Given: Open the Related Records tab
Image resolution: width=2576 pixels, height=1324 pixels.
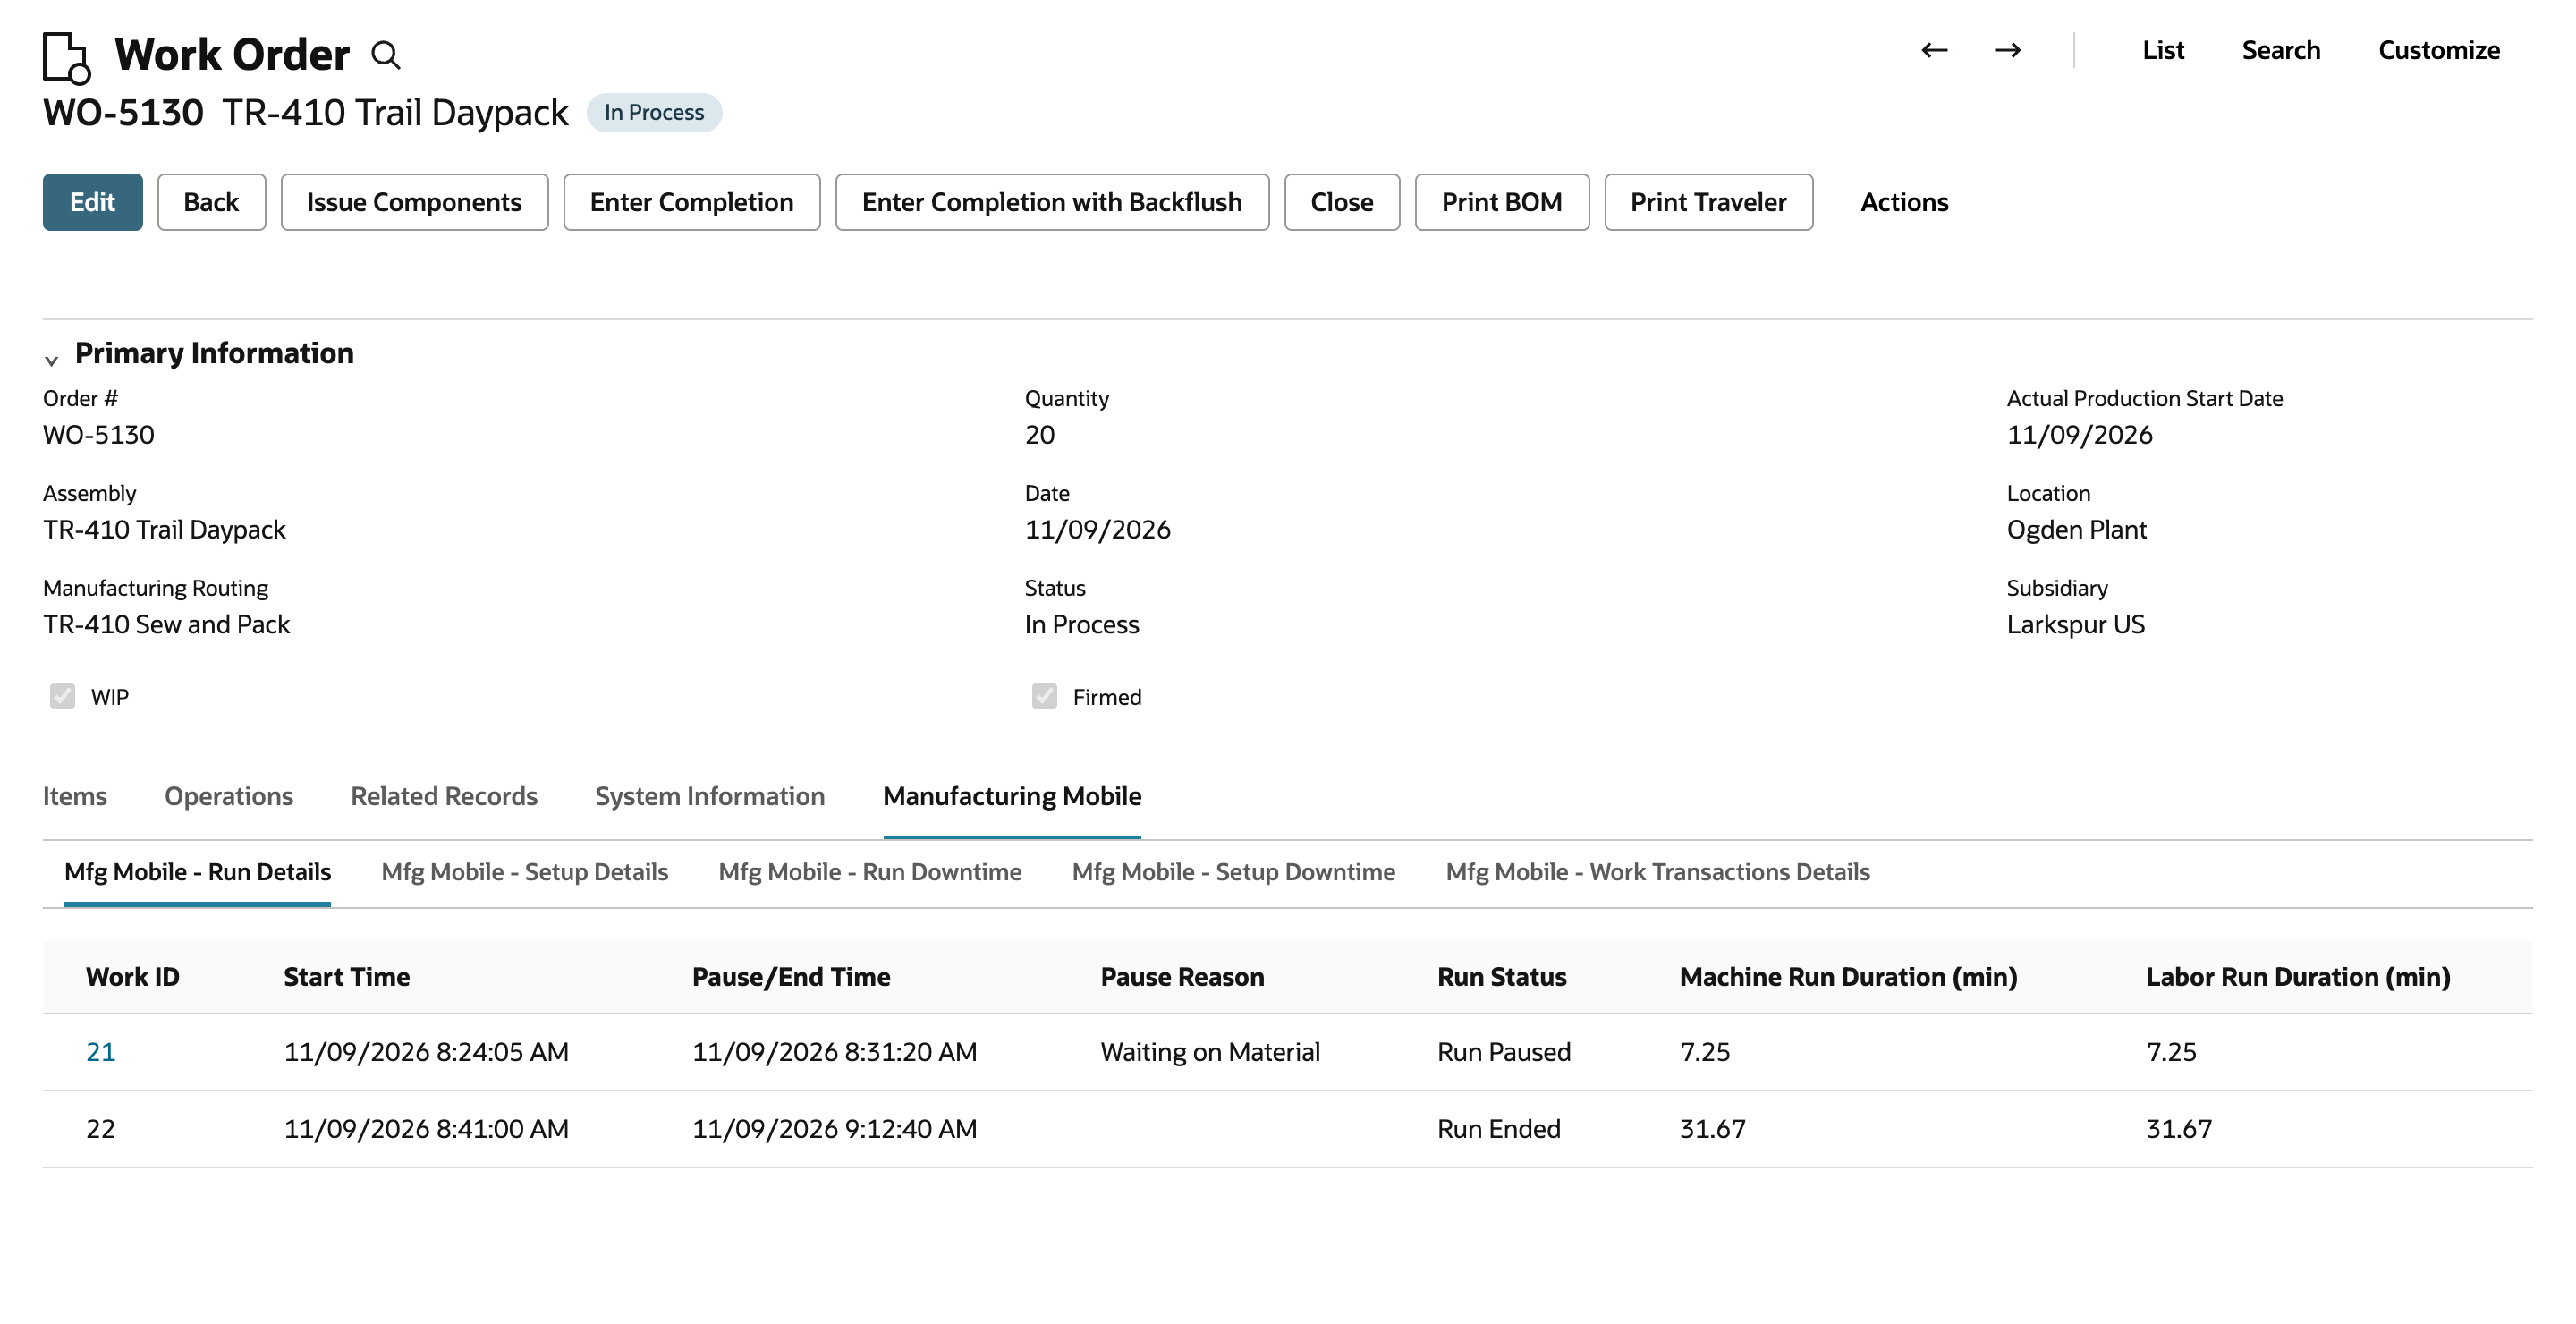Looking at the screenshot, I should [444, 796].
